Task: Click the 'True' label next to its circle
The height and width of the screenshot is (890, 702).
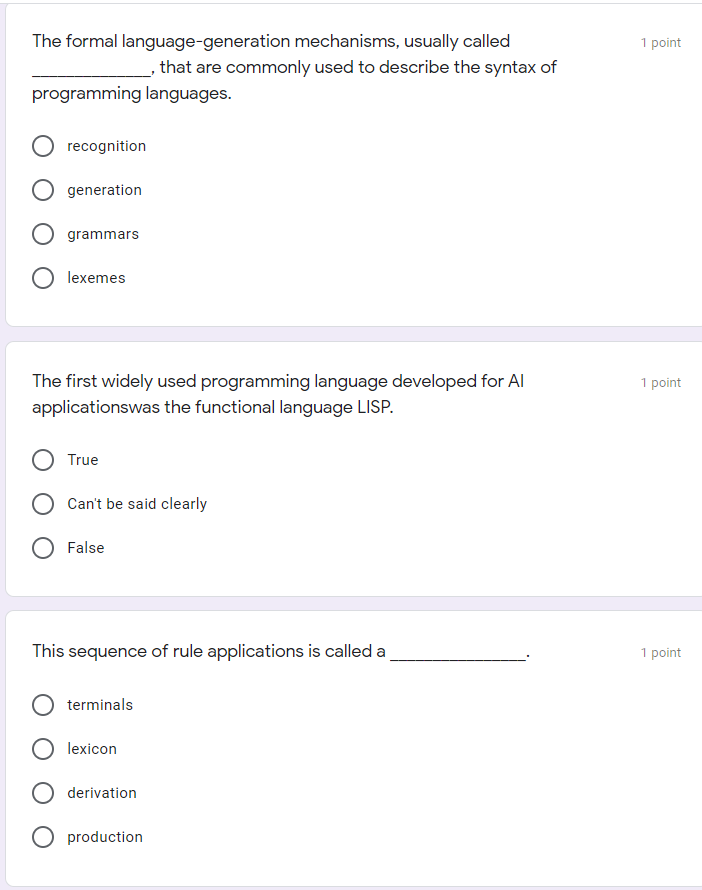Action: (83, 460)
